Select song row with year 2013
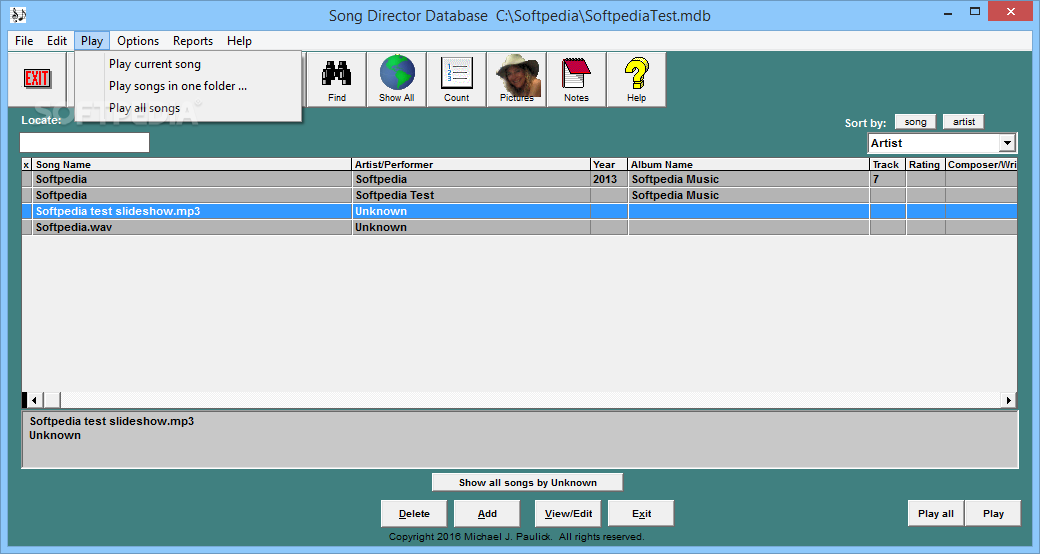 [519, 179]
